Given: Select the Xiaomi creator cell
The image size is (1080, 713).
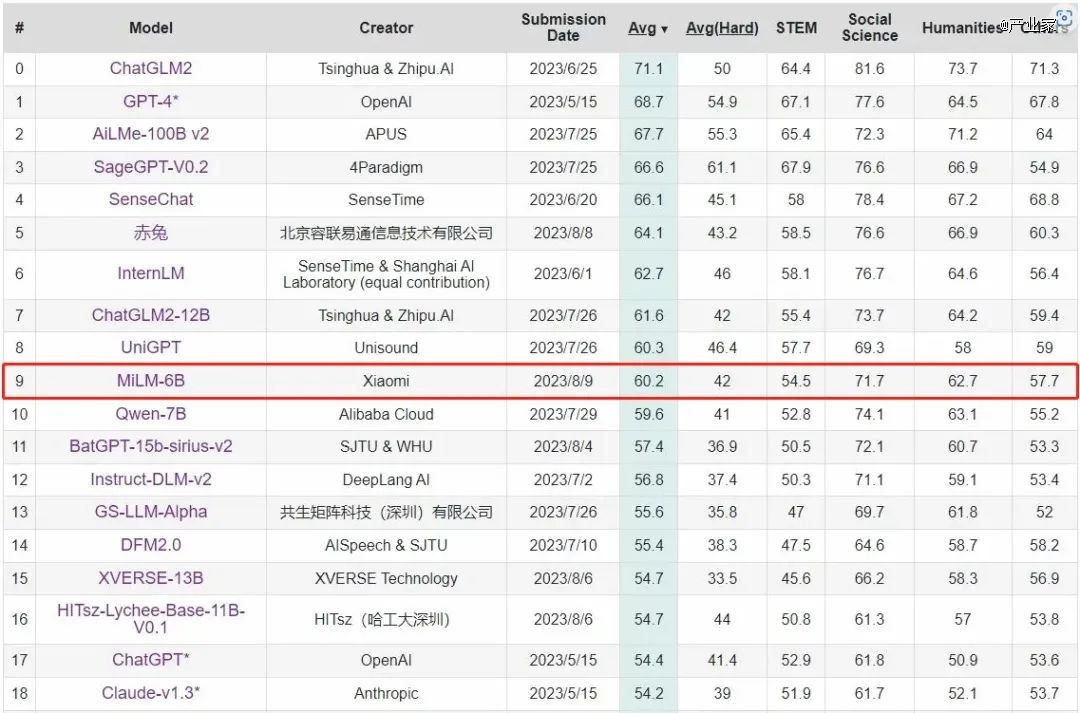Looking at the screenshot, I should pyautogui.click(x=386, y=381).
